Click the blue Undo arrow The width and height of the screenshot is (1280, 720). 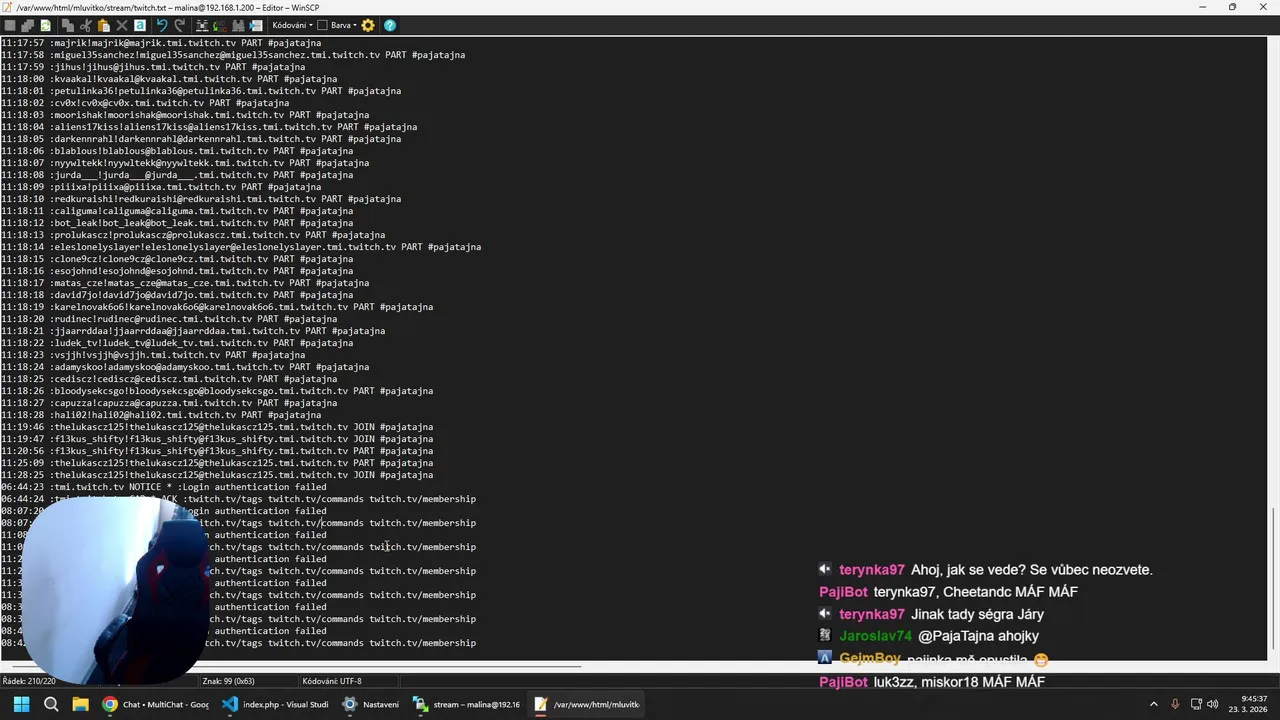coord(162,25)
